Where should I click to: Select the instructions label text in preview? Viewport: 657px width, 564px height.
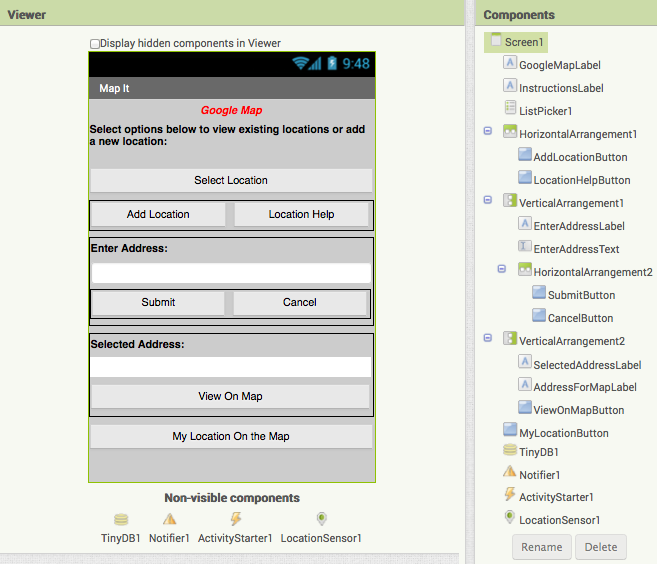click(x=228, y=135)
